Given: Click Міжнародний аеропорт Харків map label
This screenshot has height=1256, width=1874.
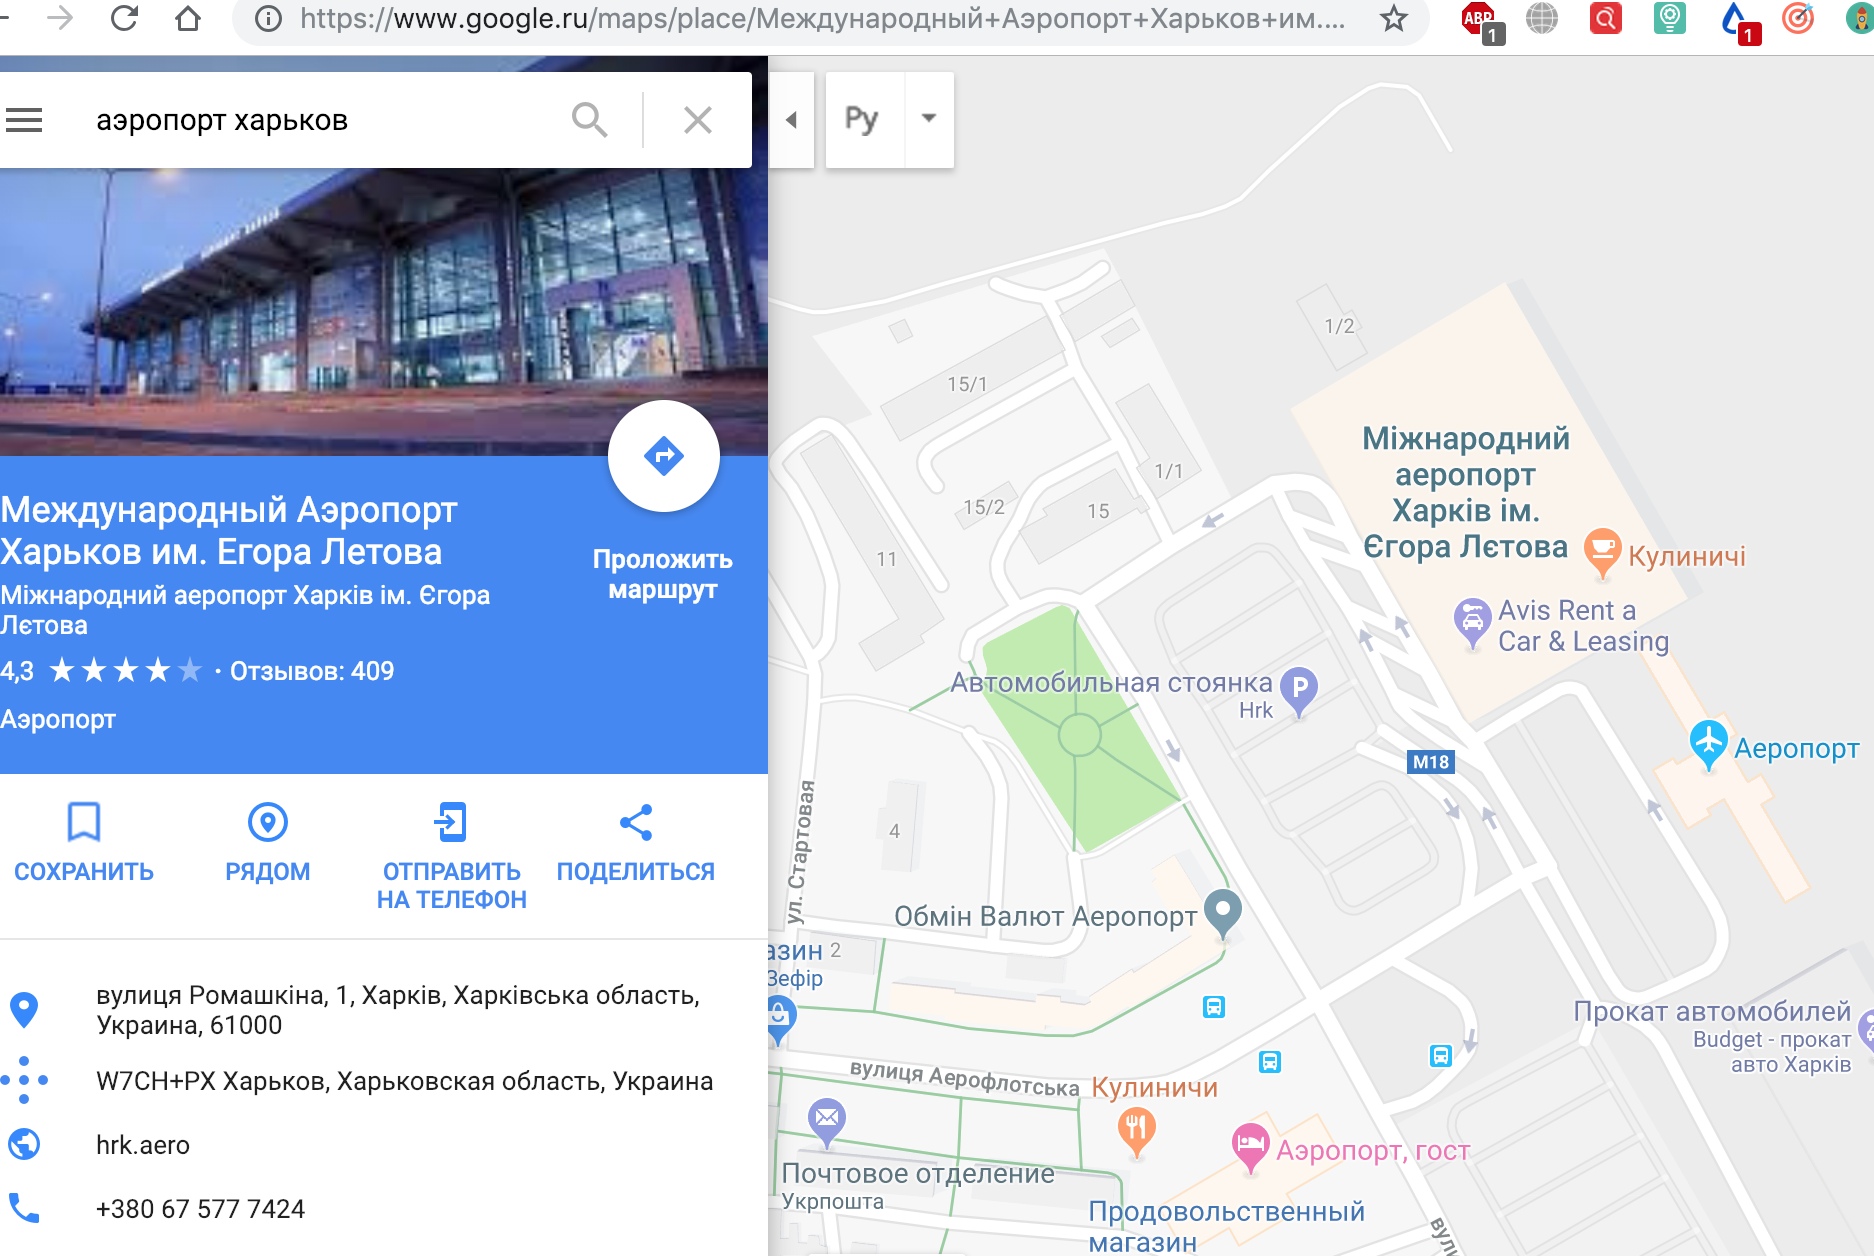Looking at the screenshot, I should point(1465,492).
